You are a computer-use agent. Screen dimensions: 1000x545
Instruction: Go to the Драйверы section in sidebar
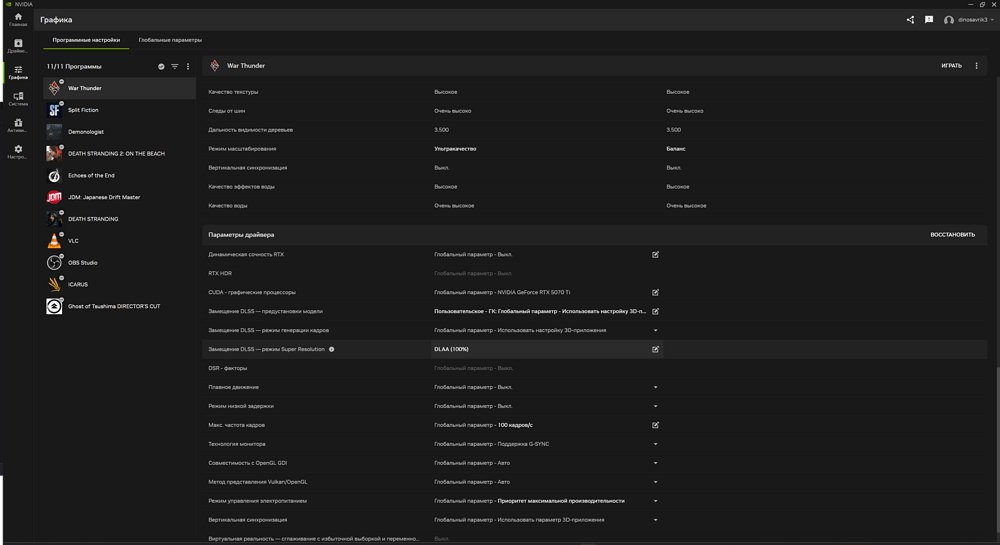pyautogui.click(x=18, y=46)
